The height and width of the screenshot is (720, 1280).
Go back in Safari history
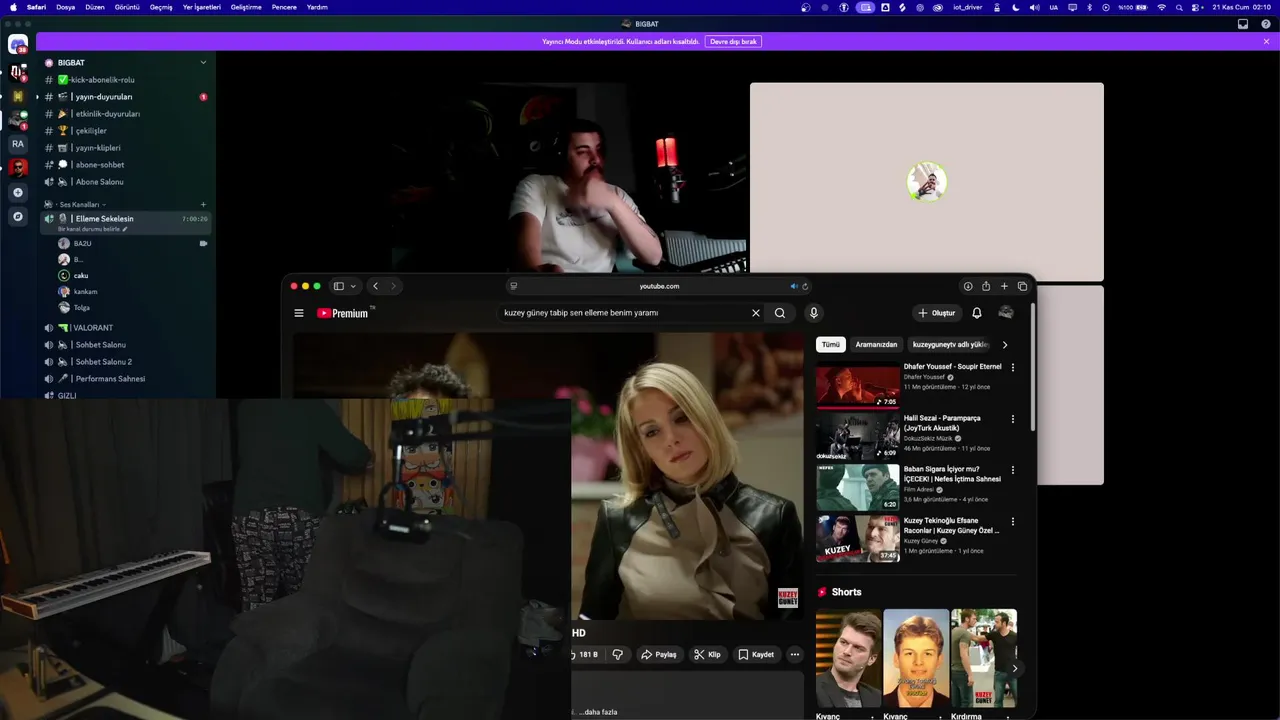coord(375,286)
